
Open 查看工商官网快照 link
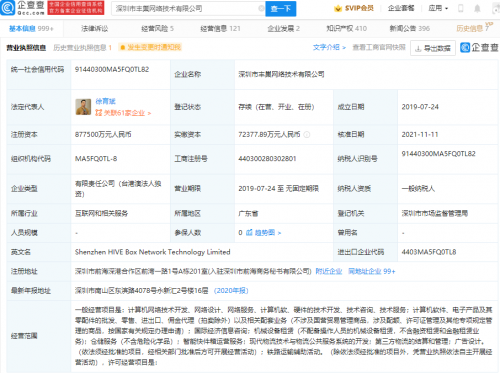(x=379, y=47)
